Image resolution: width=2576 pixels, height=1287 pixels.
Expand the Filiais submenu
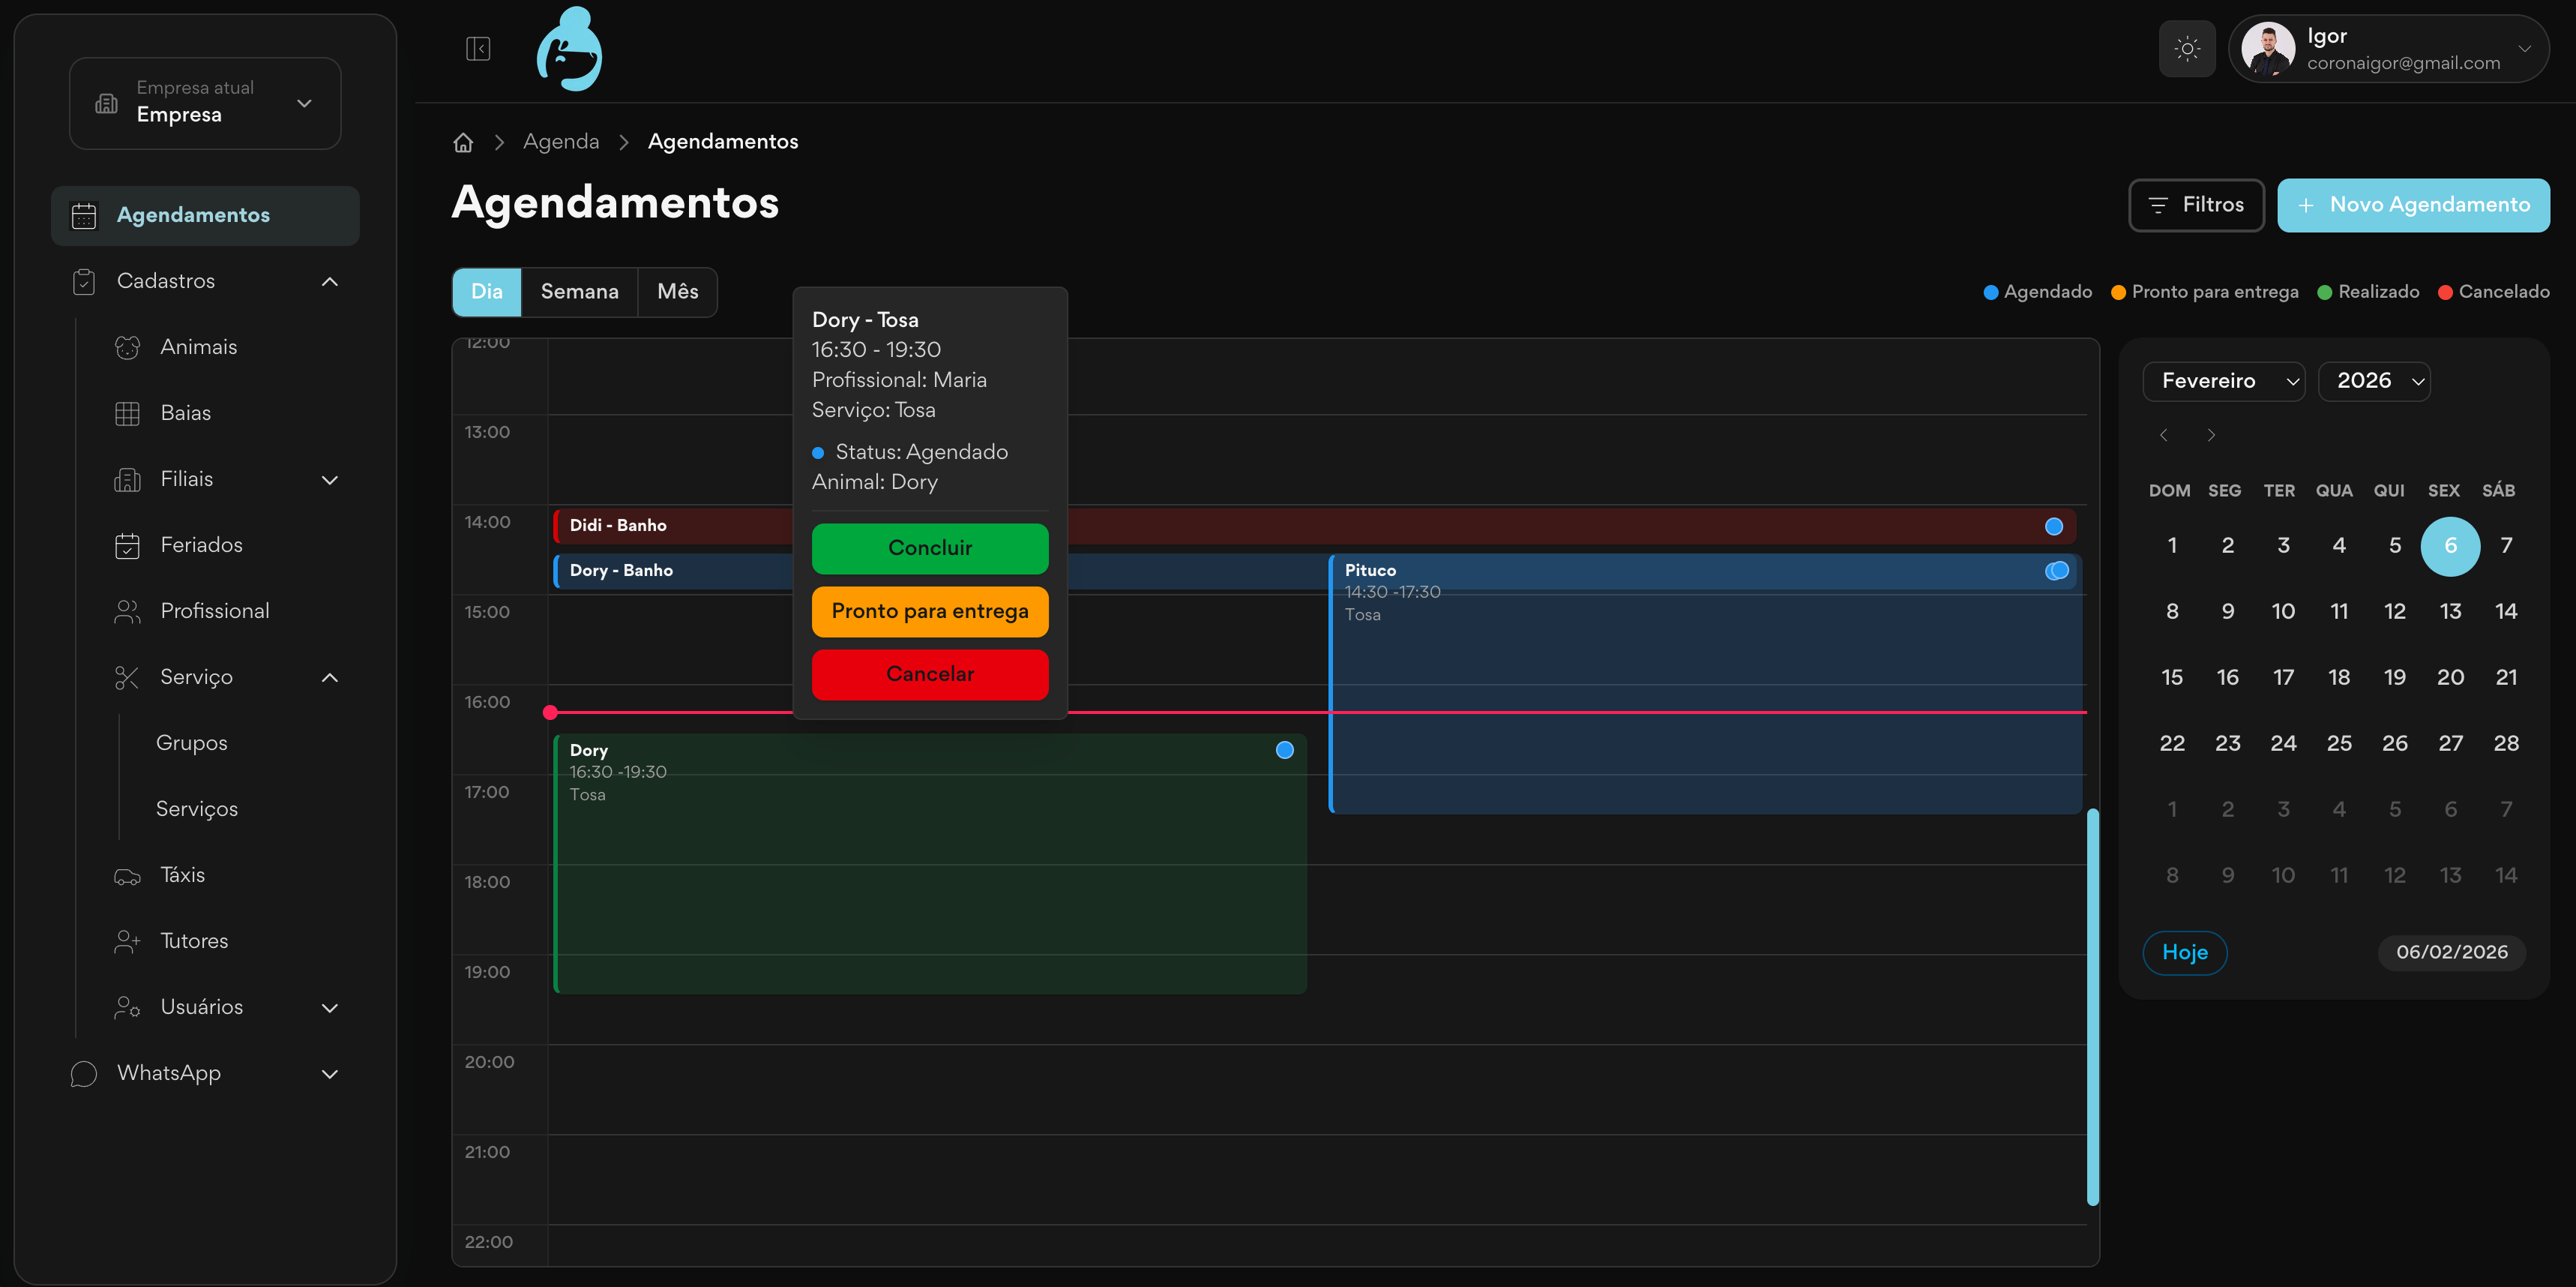(x=329, y=480)
